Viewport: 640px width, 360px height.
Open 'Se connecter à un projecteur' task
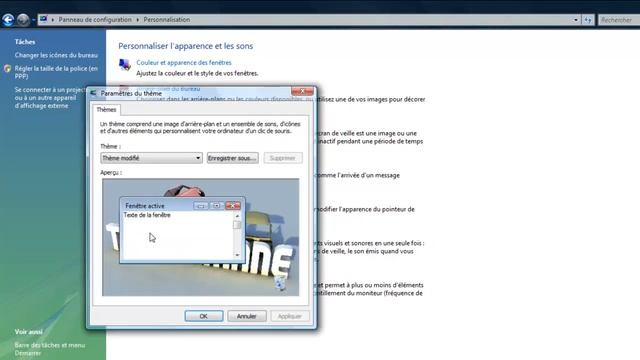point(50,98)
